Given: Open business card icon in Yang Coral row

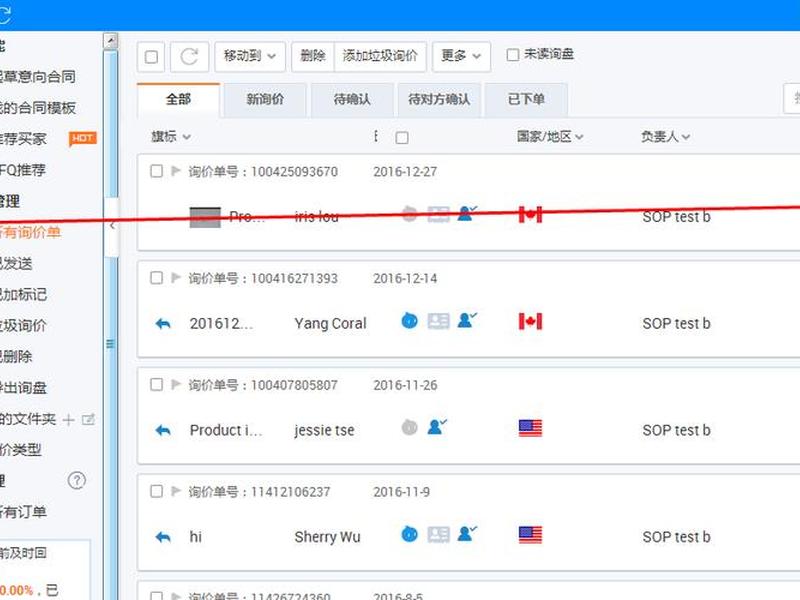Looking at the screenshot, I should pos(438,321).
